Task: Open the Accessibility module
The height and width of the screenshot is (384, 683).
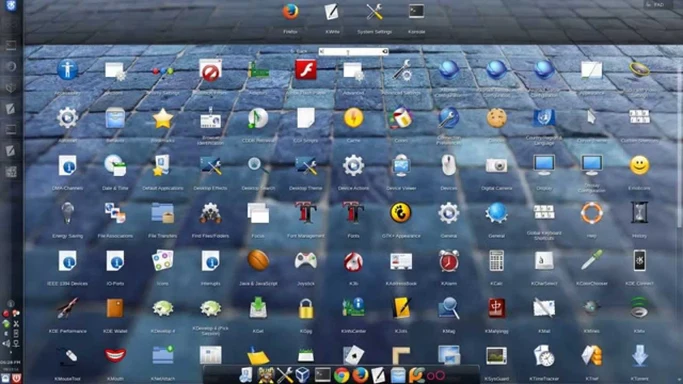Action: (x=68, y=70)
